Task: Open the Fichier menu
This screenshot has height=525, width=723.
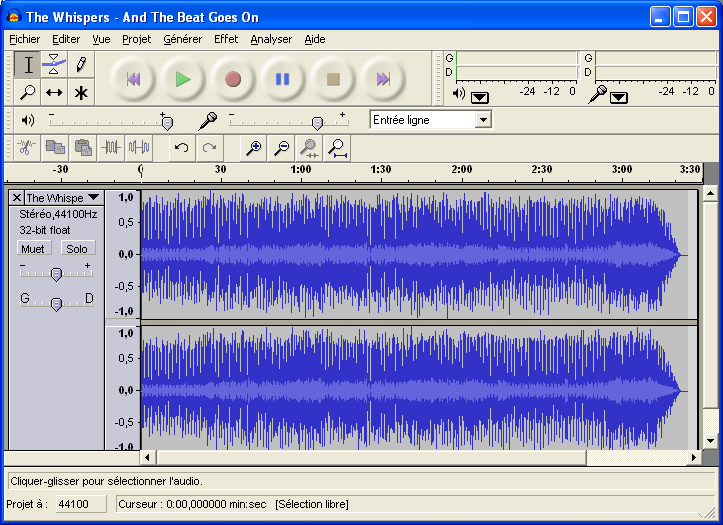Action: (24, 40)
